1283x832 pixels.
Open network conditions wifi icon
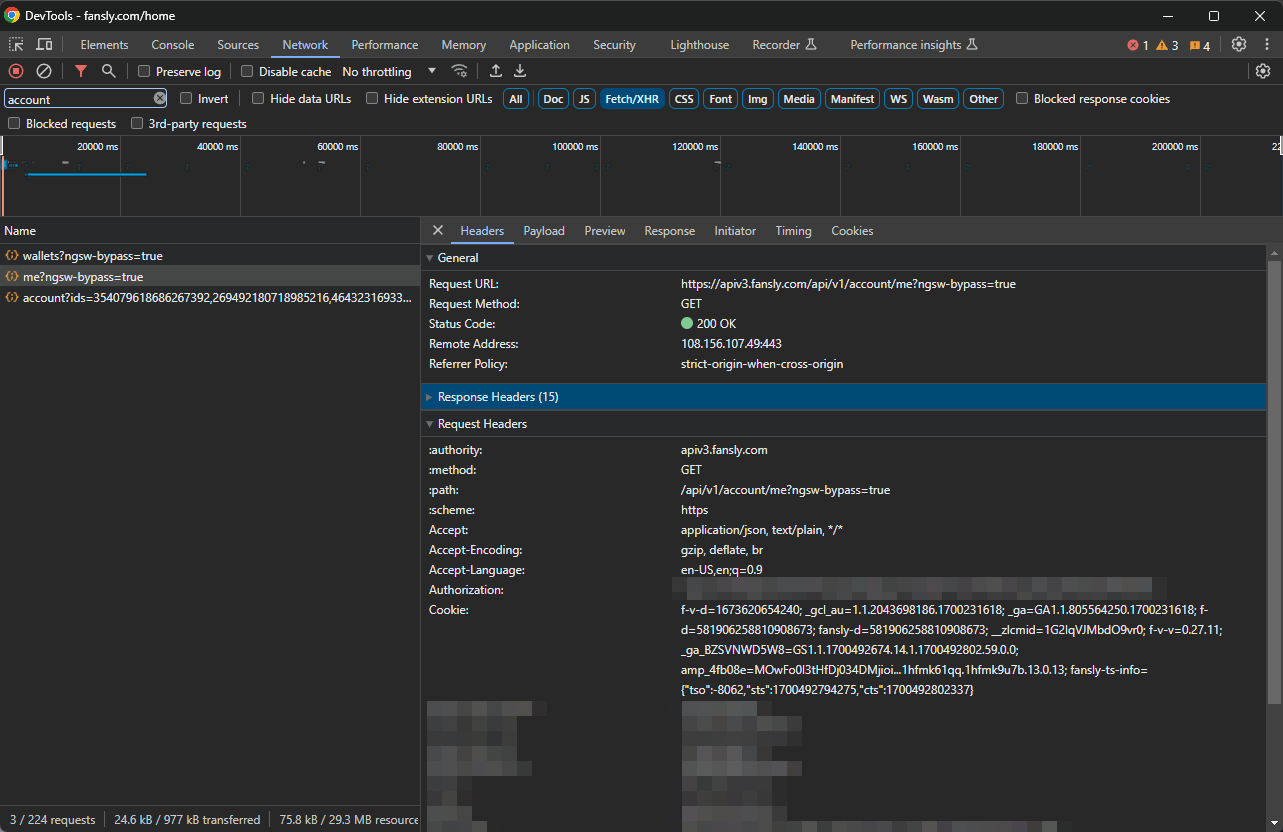point(460,71)
